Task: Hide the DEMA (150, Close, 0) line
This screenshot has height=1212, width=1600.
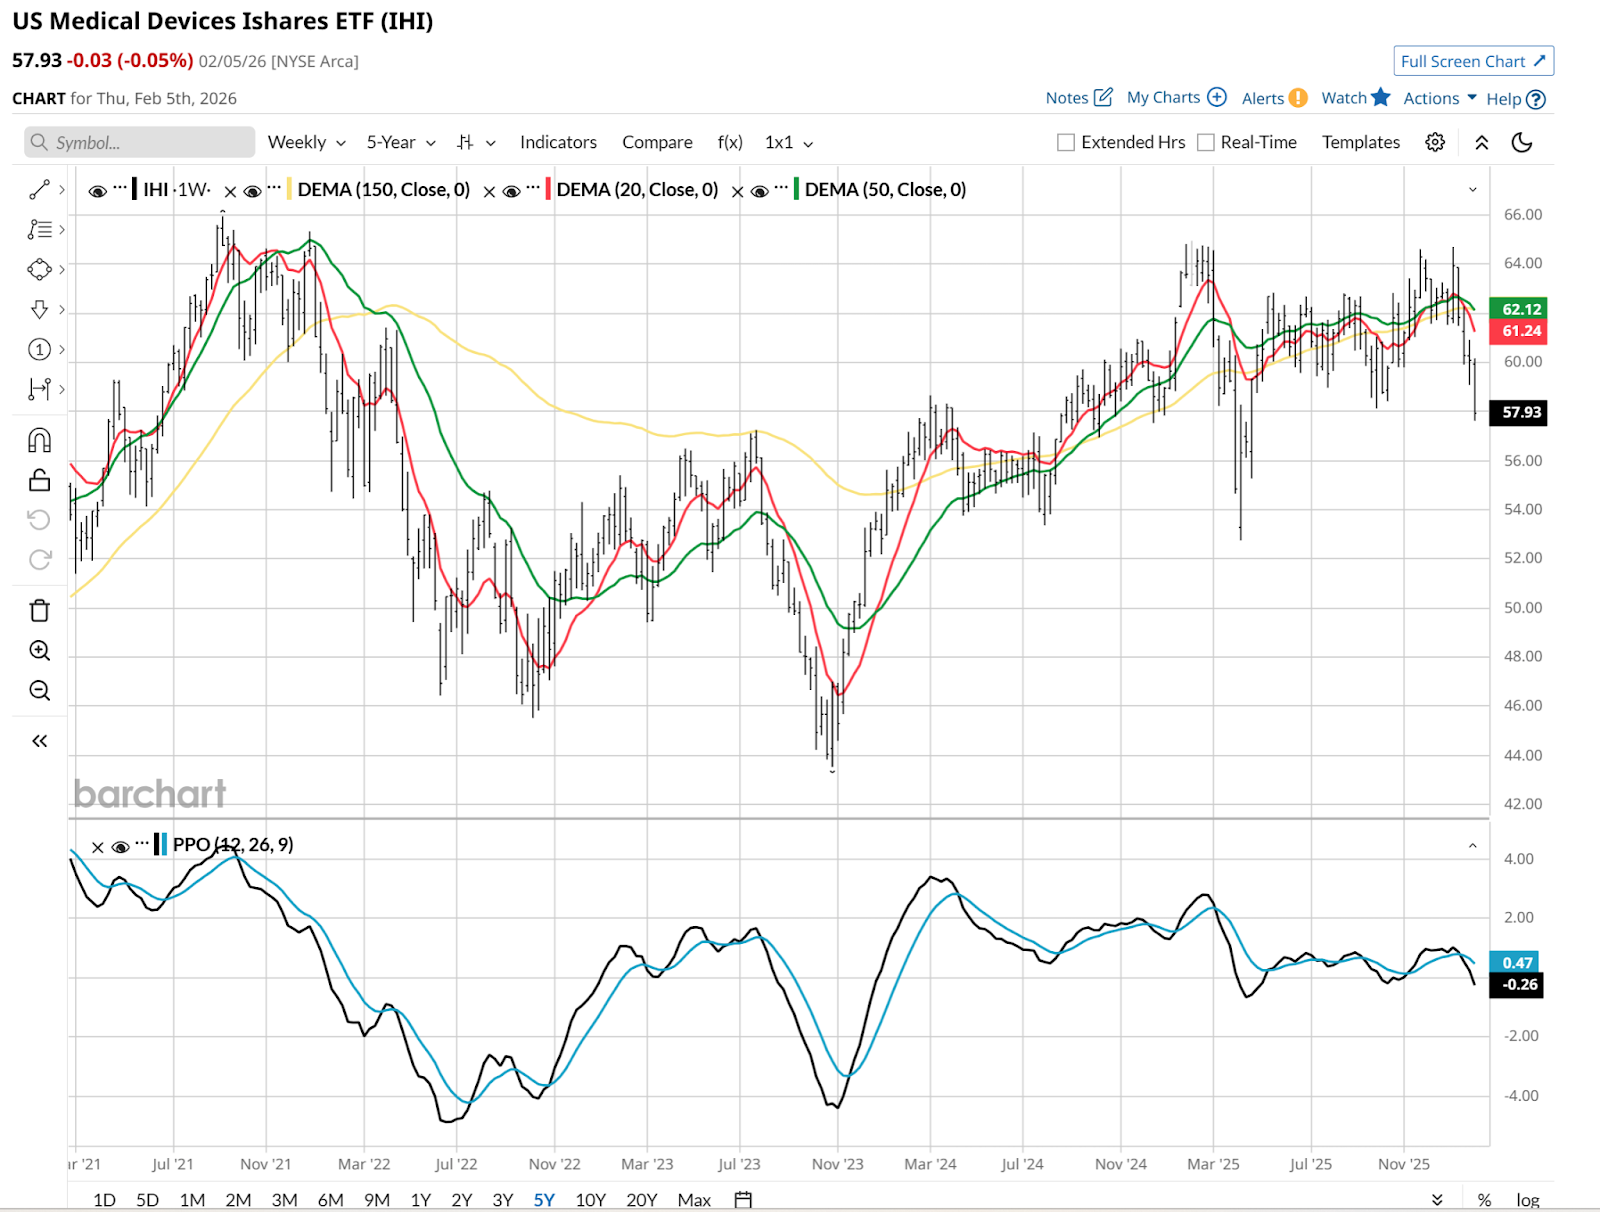Action: pos(252,191)
